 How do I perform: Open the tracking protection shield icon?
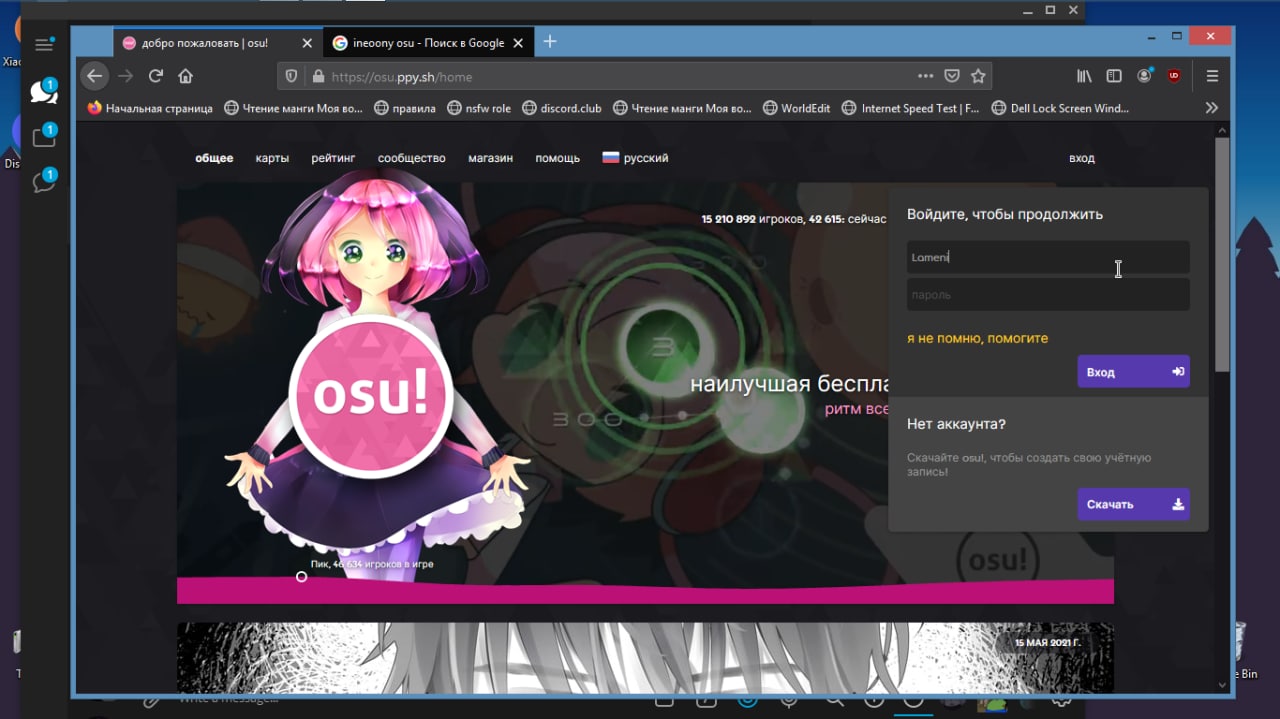292,76
